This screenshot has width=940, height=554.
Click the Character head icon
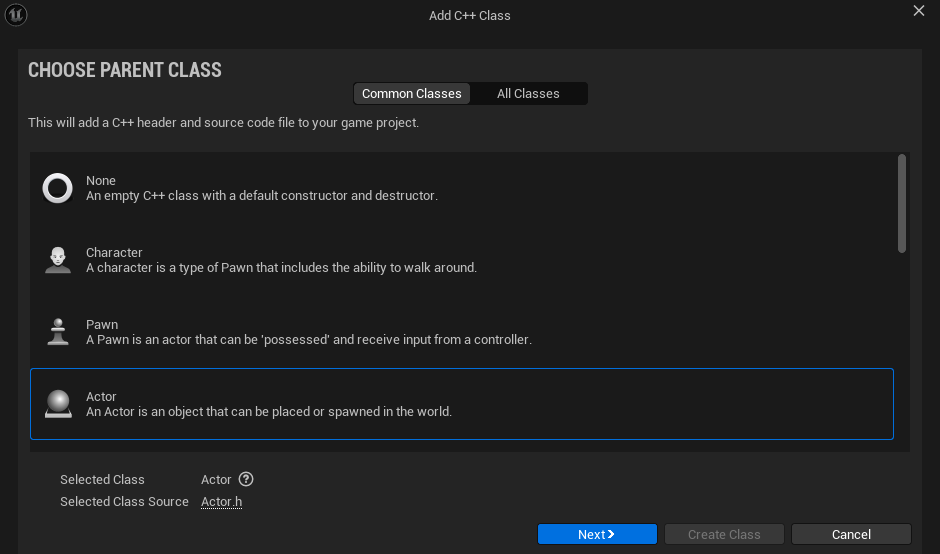pyautogui.click(x=58, y=260)
